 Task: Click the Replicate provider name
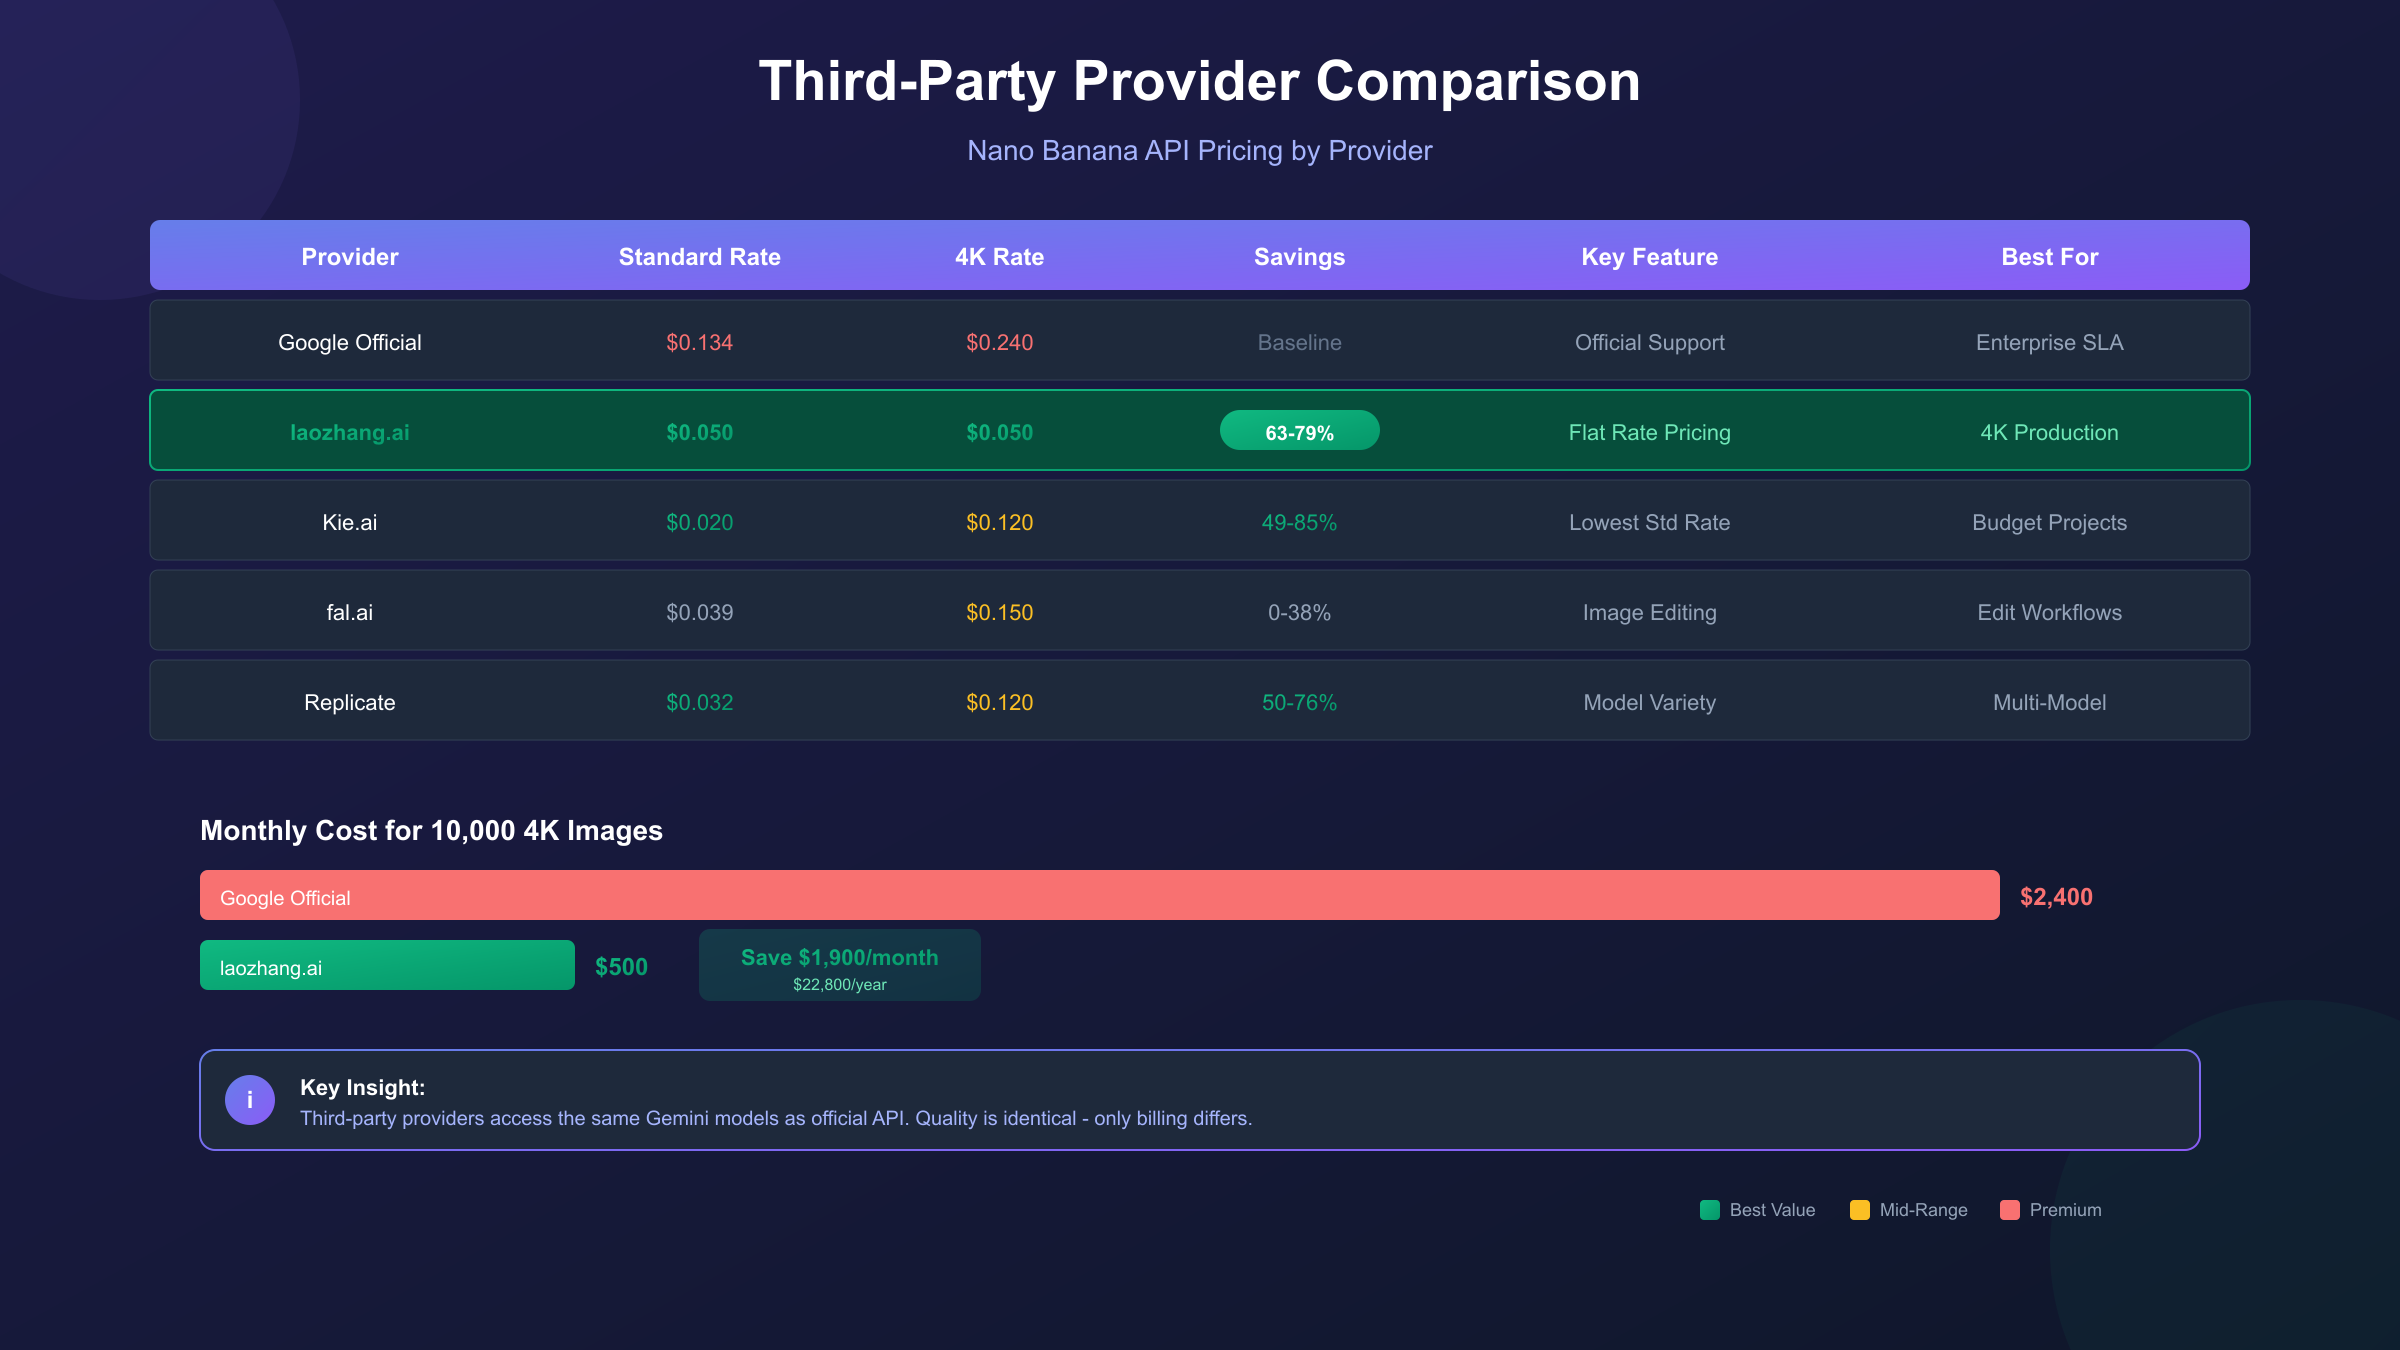pyautogui.click(x=350, y=702)
